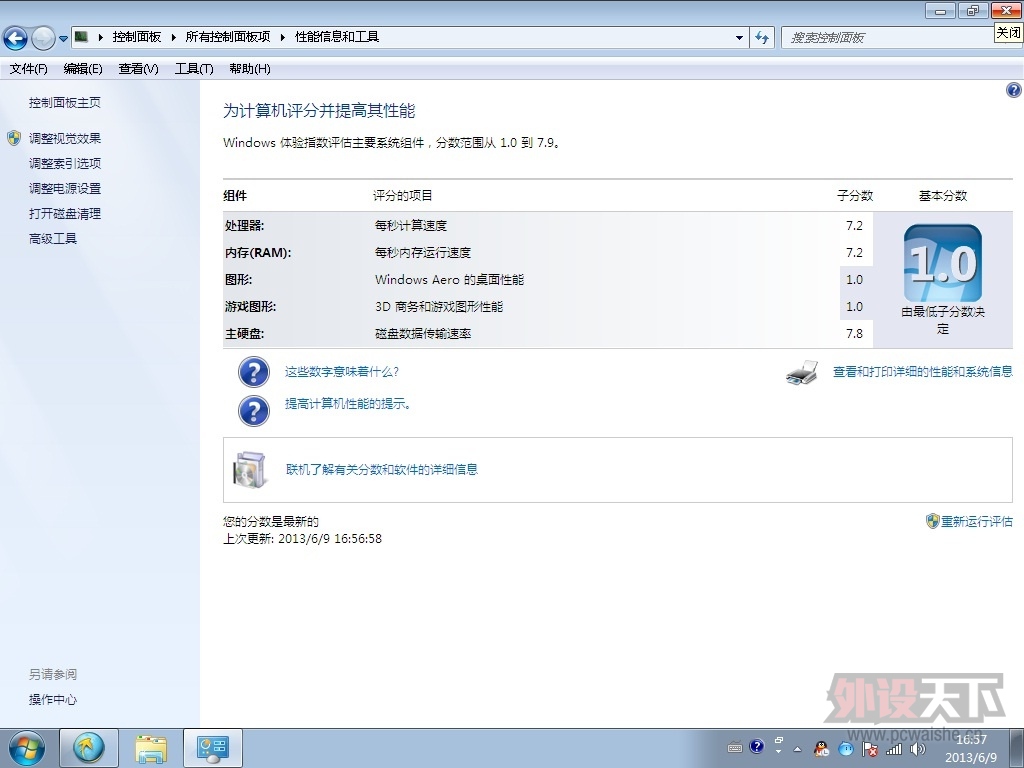The image size is (1024, 768).
Task: Click the greyed Forward navigation arrow
Action: tap(43, 38)
